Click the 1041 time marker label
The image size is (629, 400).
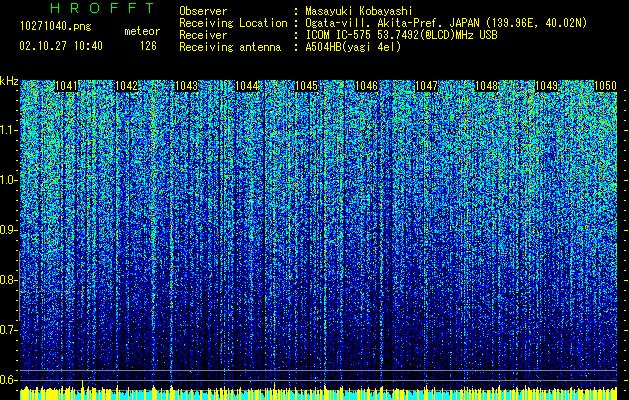tap(66, 86)
